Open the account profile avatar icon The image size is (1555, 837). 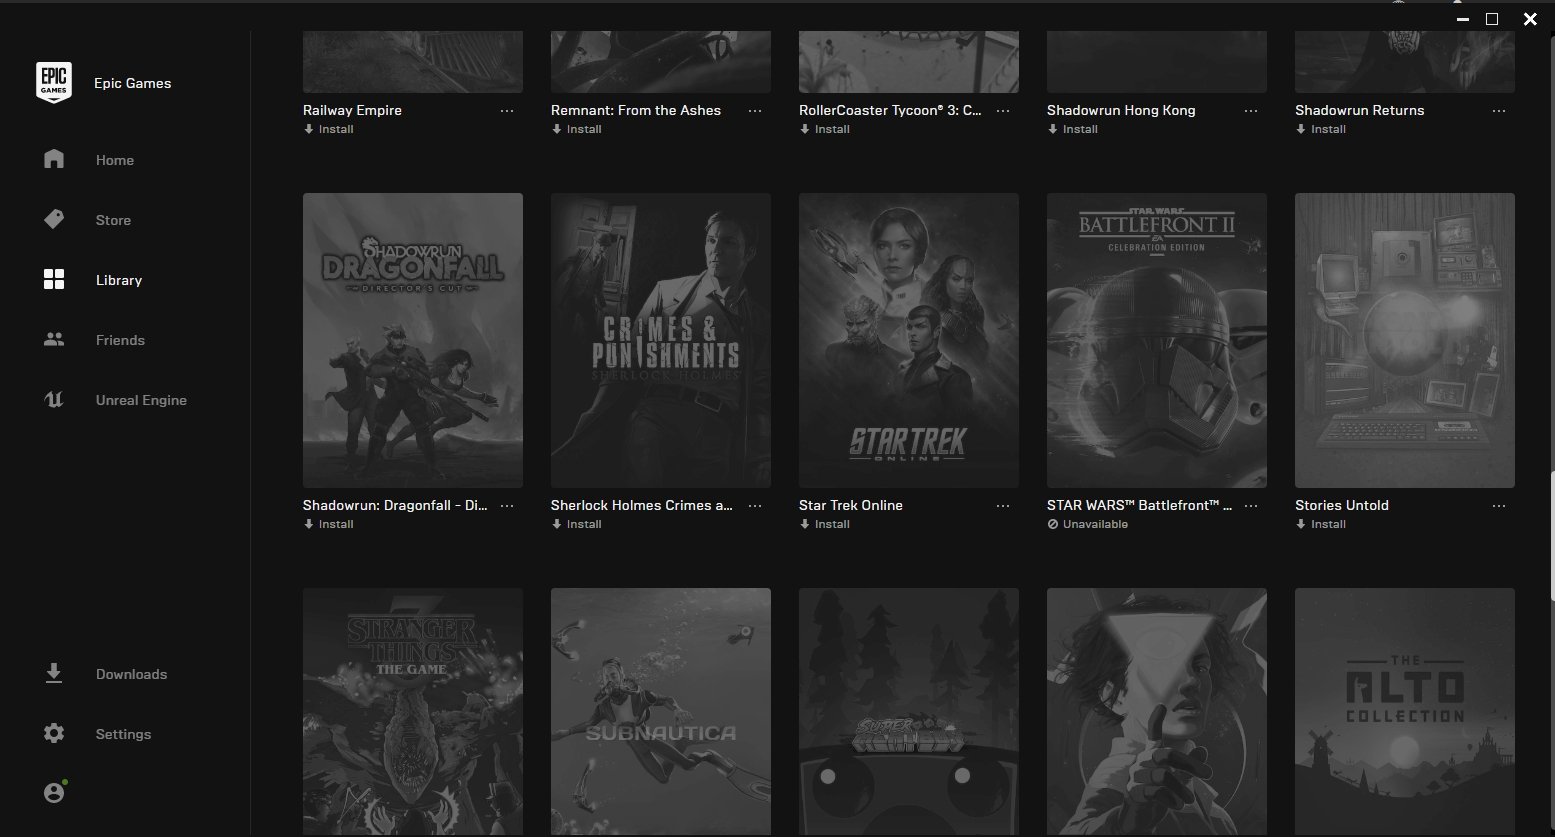point(54,792)
